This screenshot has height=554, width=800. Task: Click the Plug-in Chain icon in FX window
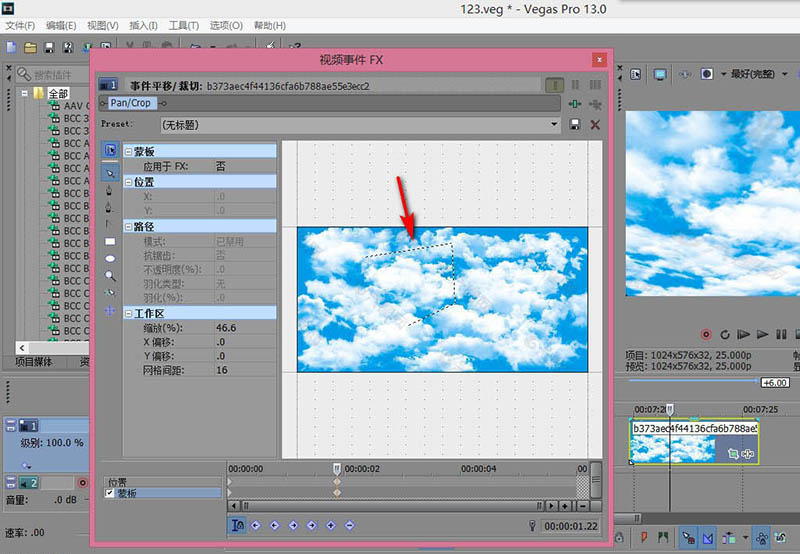575,104
